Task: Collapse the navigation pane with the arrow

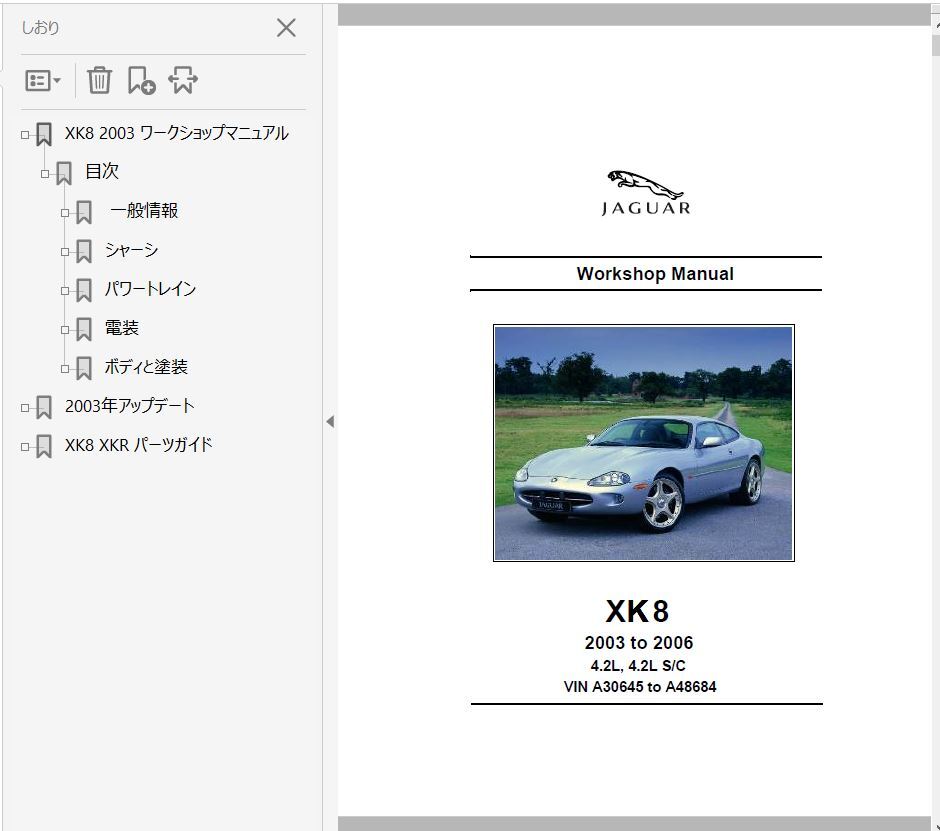Action: coord(330,421)
